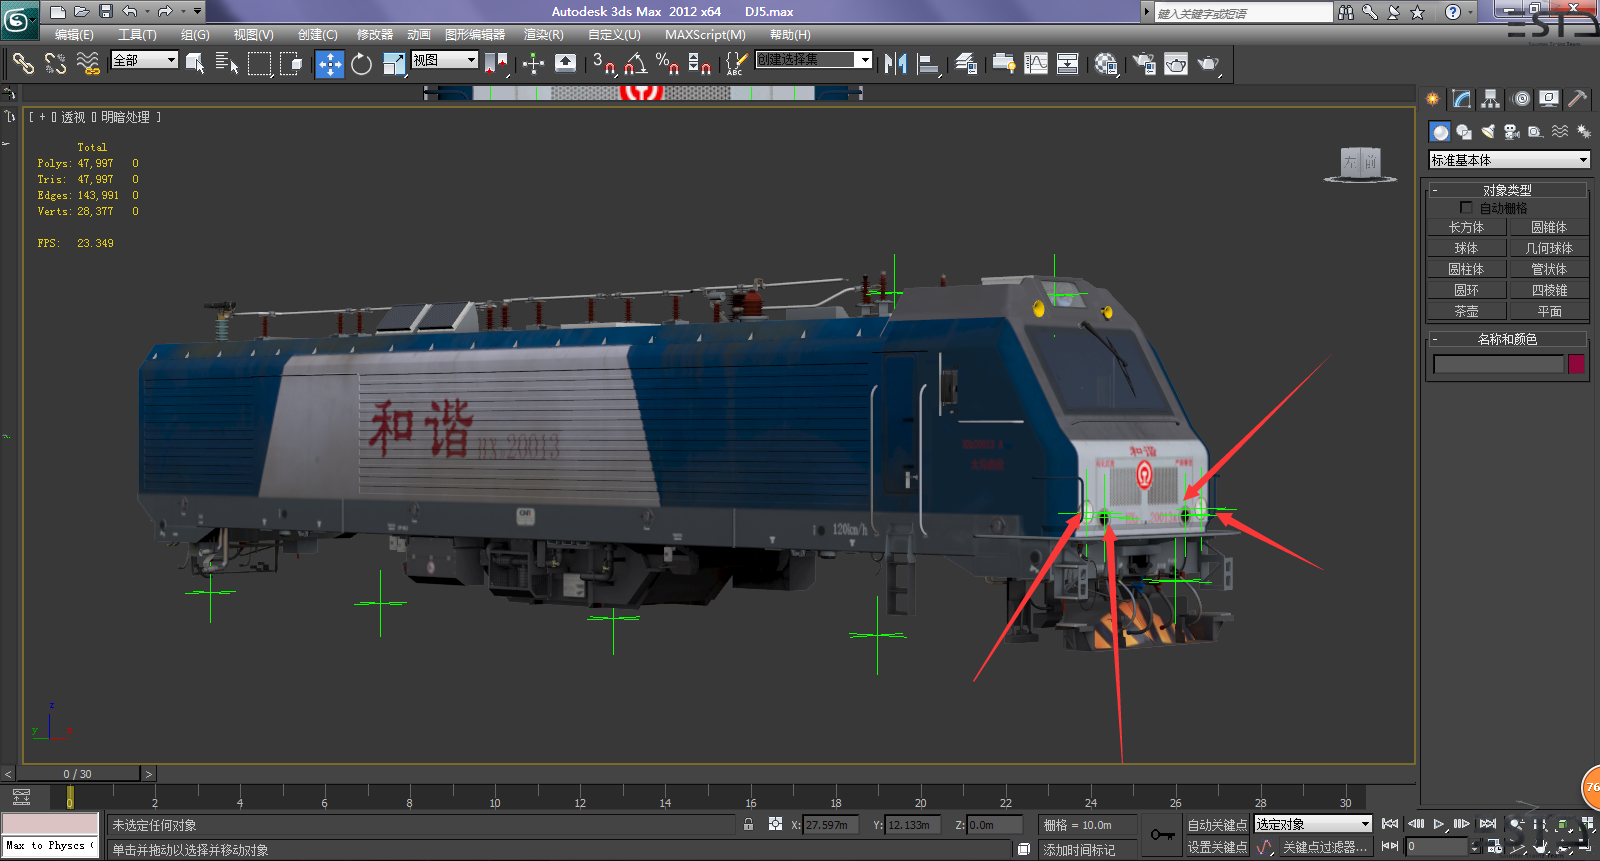
Task: Click the Bind to Space Warp icon
Action: tap(88, 64)
